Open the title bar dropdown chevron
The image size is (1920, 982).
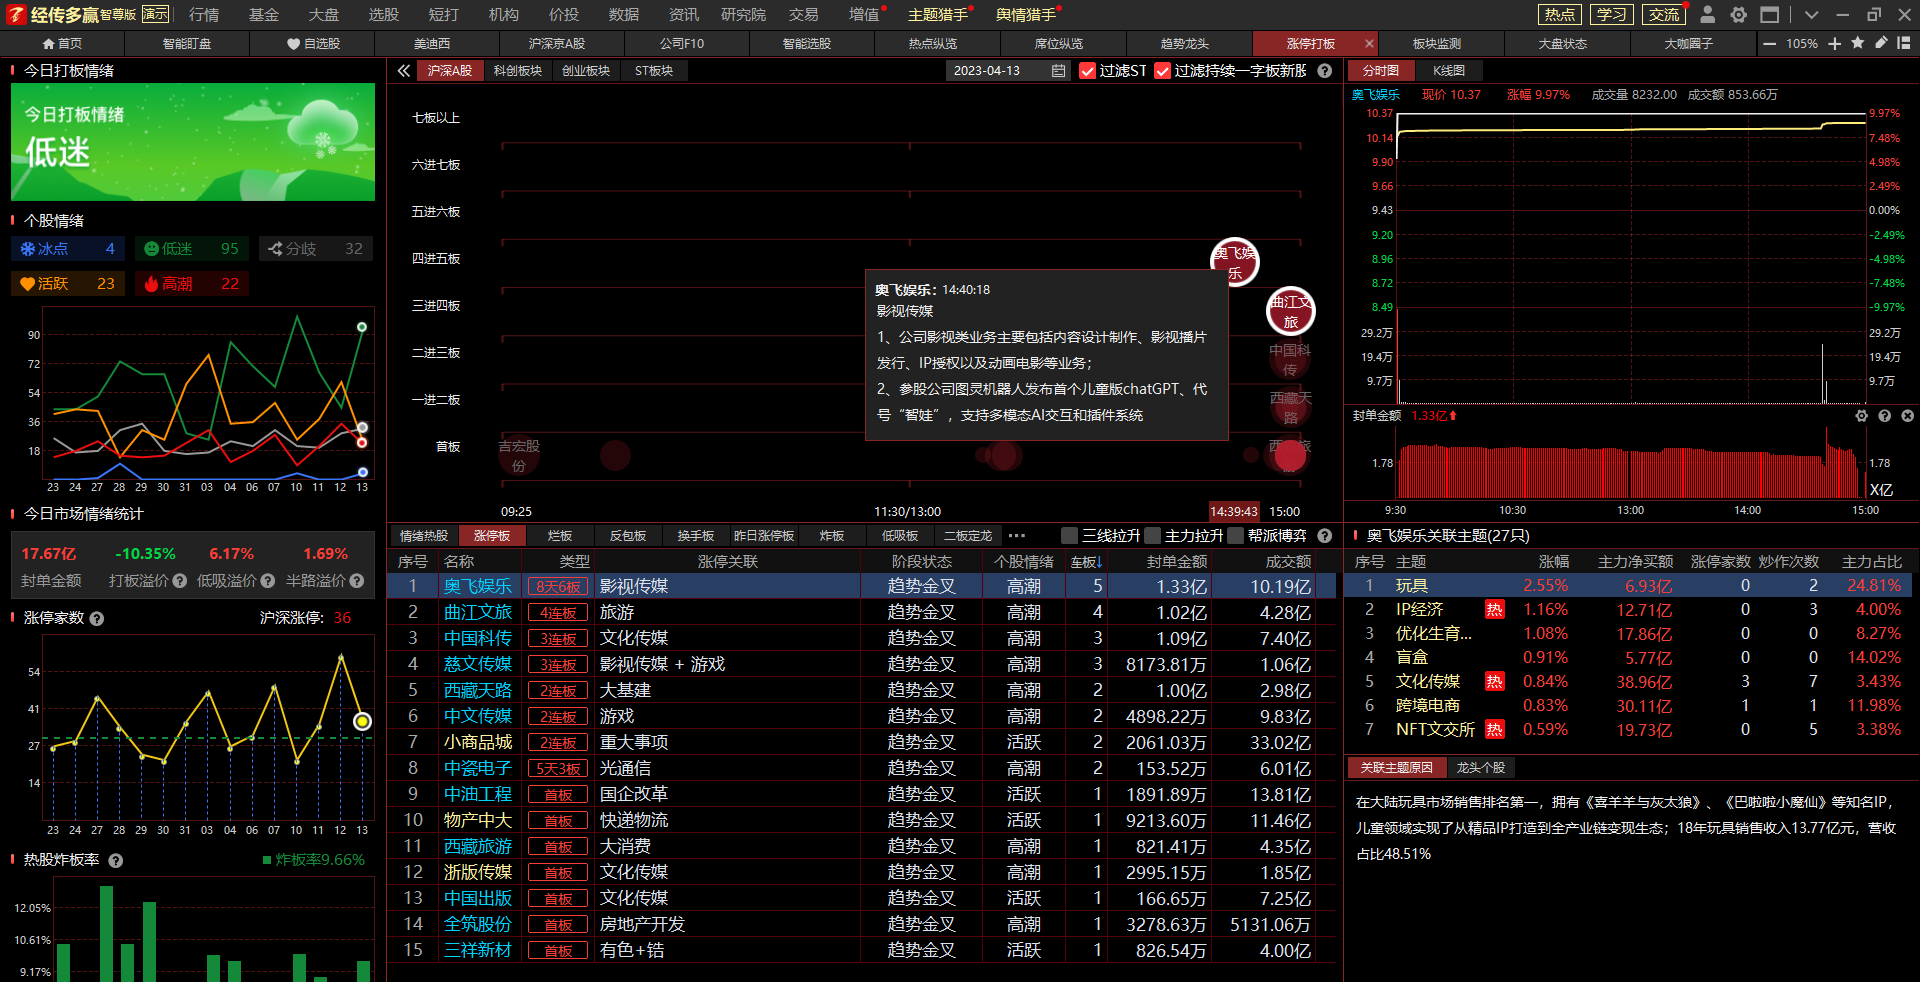(x=1811, y=15)
